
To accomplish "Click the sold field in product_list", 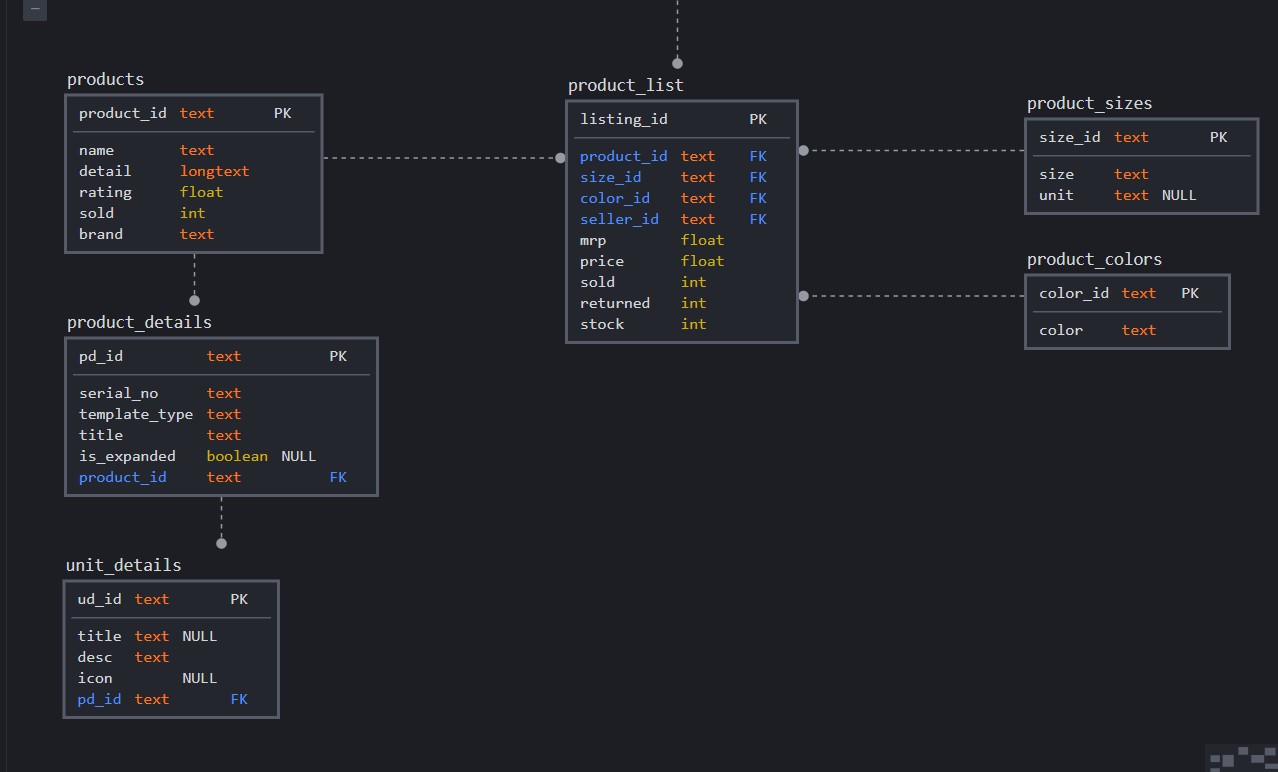I will [598, 282].
